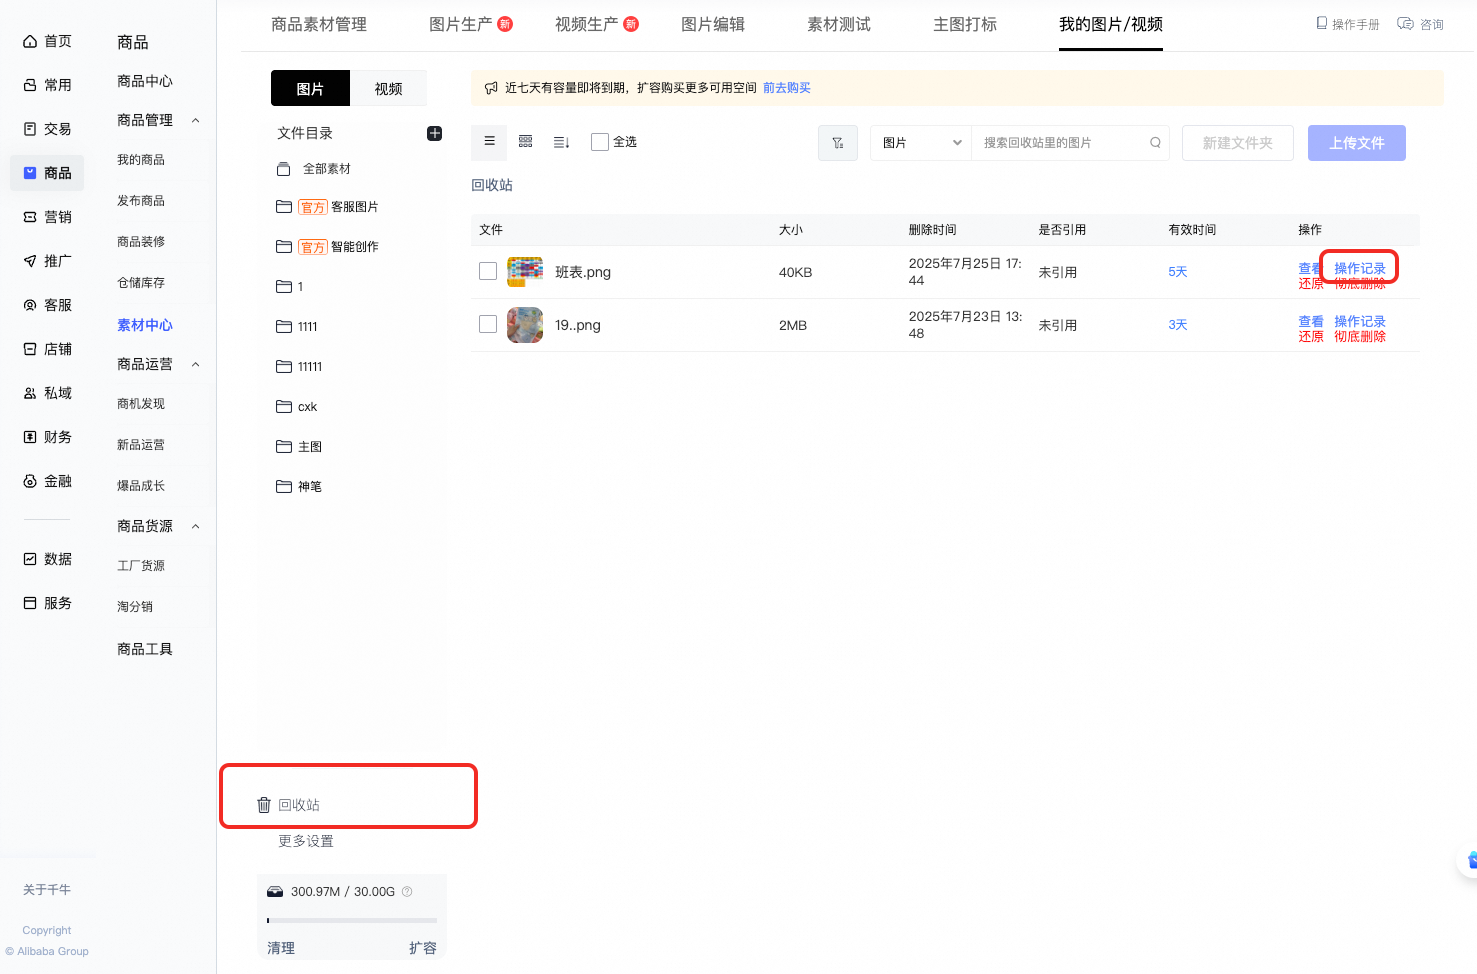This screenshot has height=974, width=1477.
Task: Click the 清理 storage link
Action: pos(281,948)
